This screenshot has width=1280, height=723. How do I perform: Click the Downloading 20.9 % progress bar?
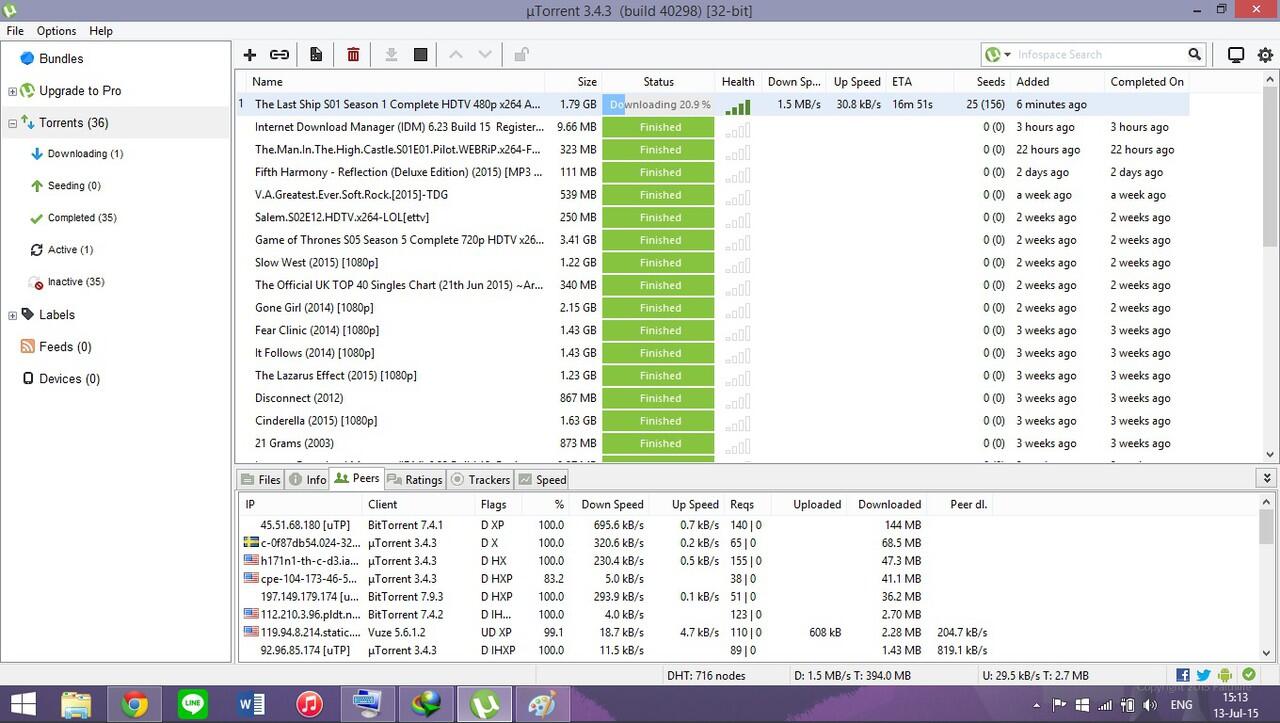pyautogui.click(x=659, y=104)
